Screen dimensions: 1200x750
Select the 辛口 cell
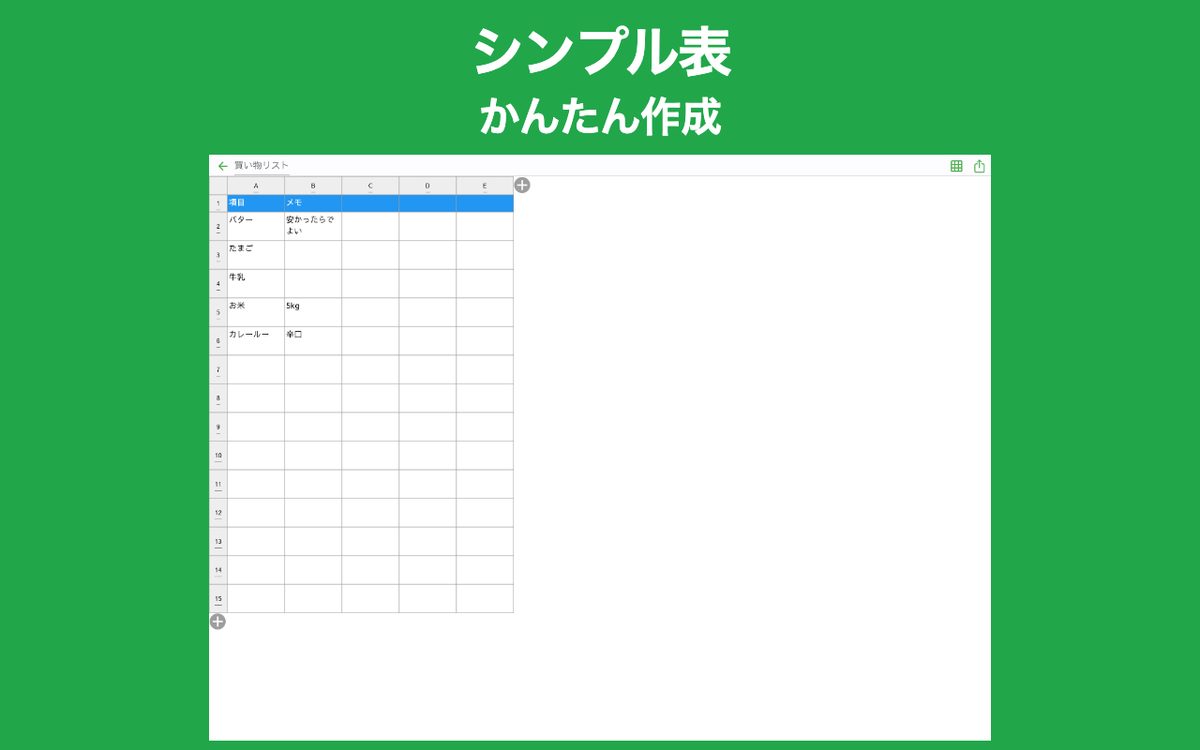[313, 342]
